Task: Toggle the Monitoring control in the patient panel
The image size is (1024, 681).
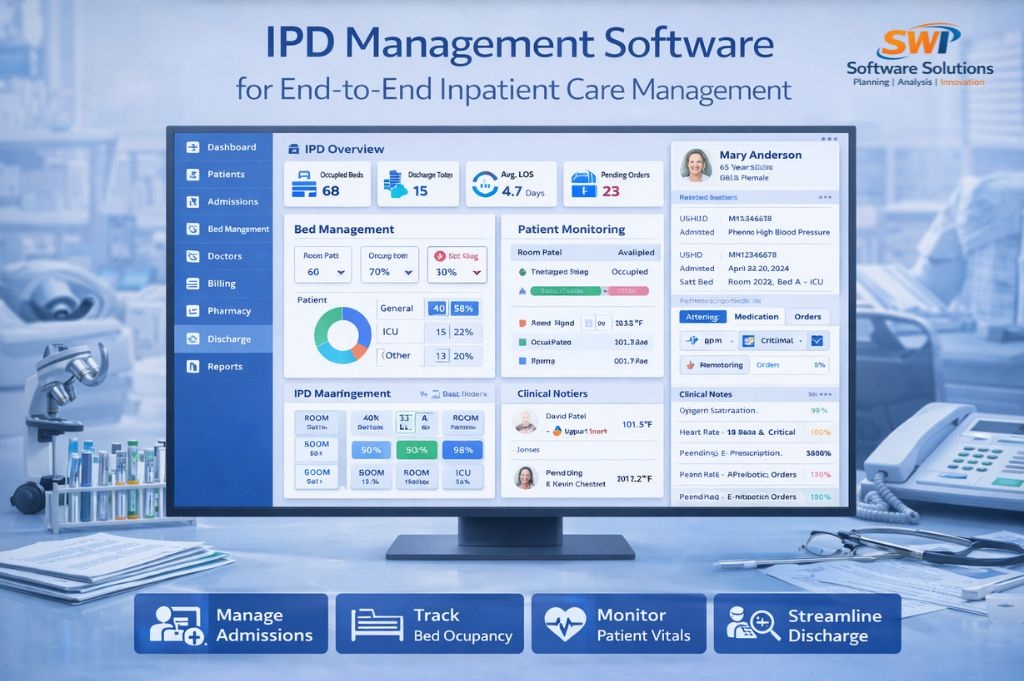Action: (714, 364)
